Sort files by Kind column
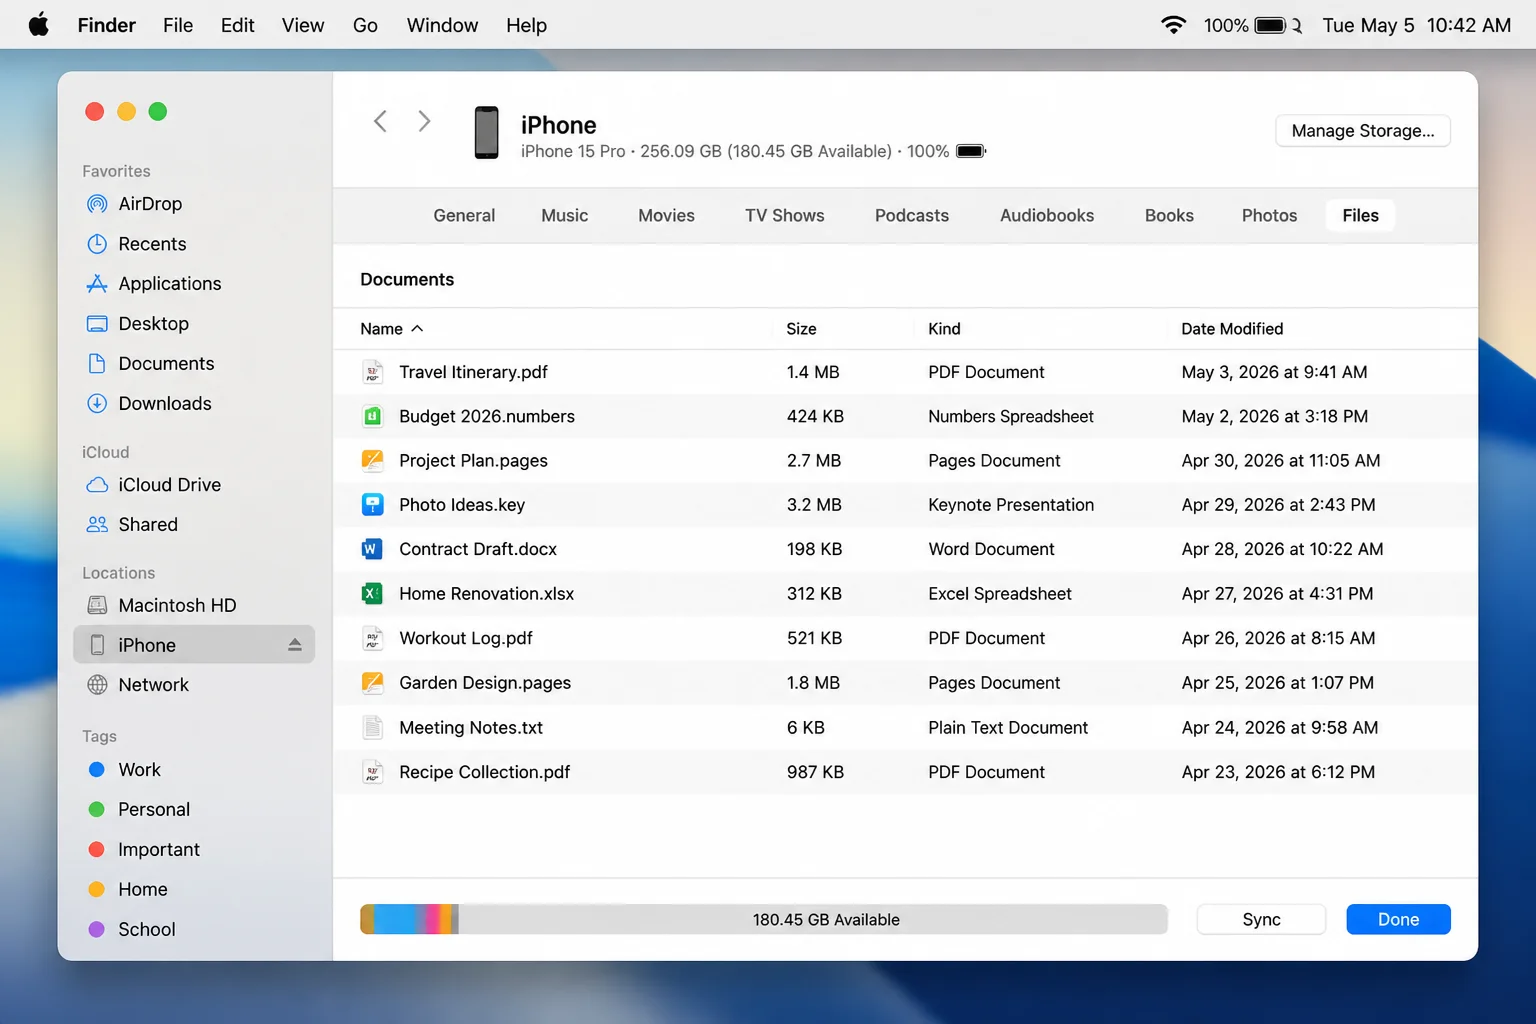 click(x=944, y=329)
